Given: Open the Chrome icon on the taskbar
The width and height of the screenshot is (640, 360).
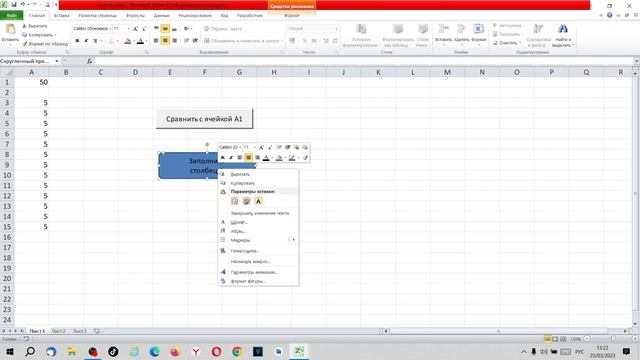Looking at the screenshot, I should click(x=237, y=351).
